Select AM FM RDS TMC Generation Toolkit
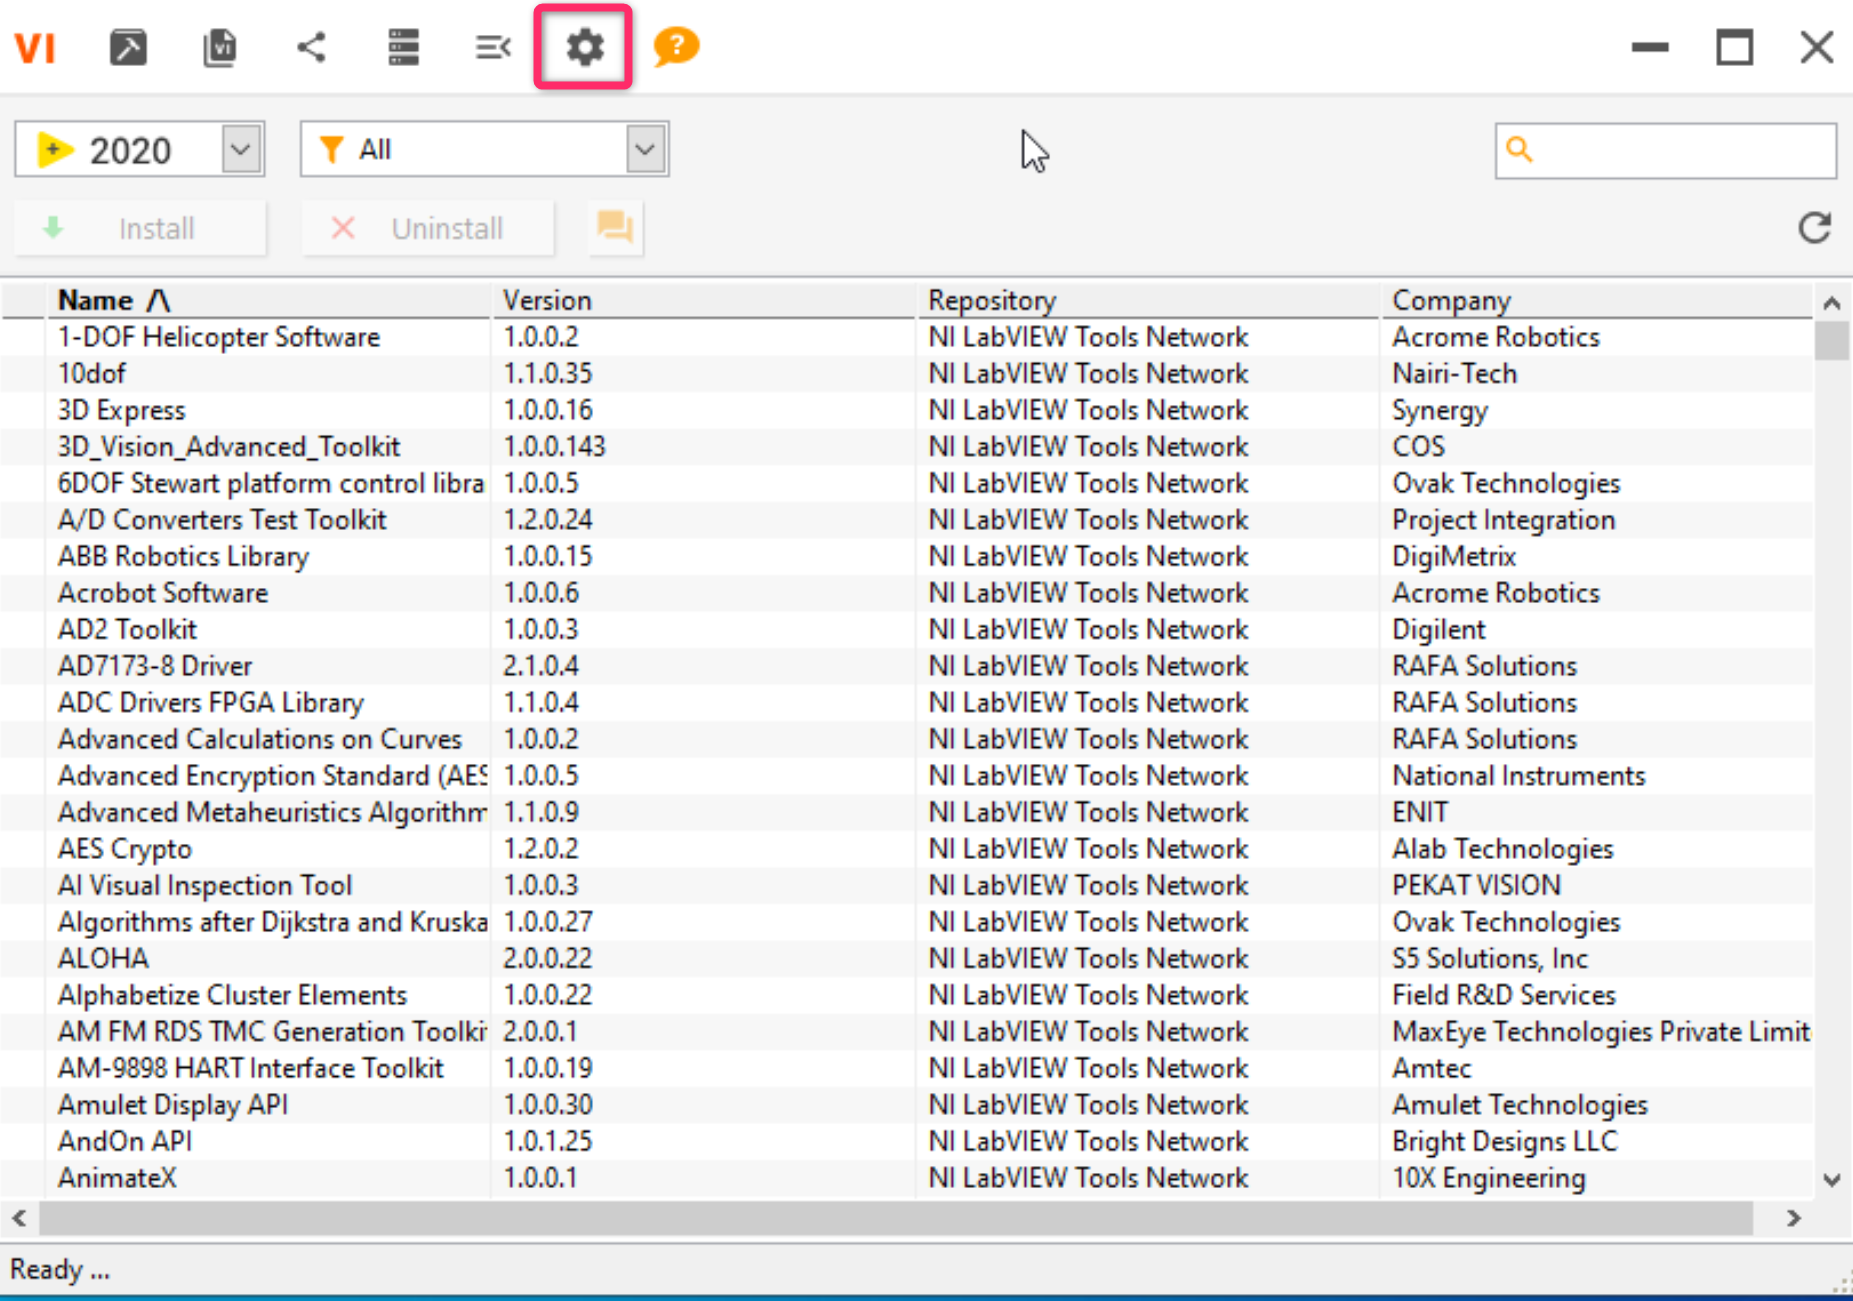This screenshot has height=1301, width=1853. (x=907, y=1031)
